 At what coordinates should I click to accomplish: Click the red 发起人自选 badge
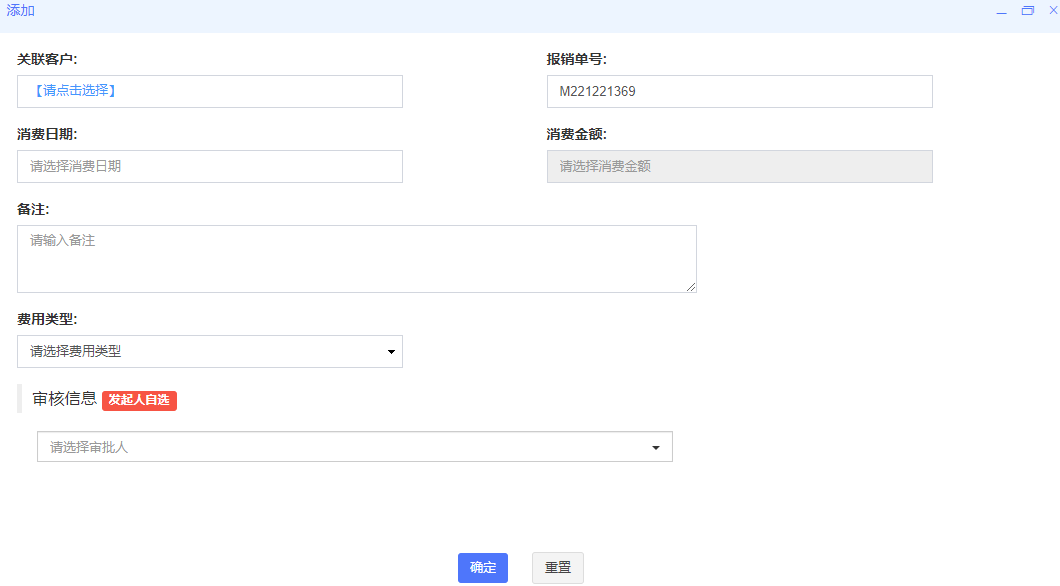click(x=139, y=400)
